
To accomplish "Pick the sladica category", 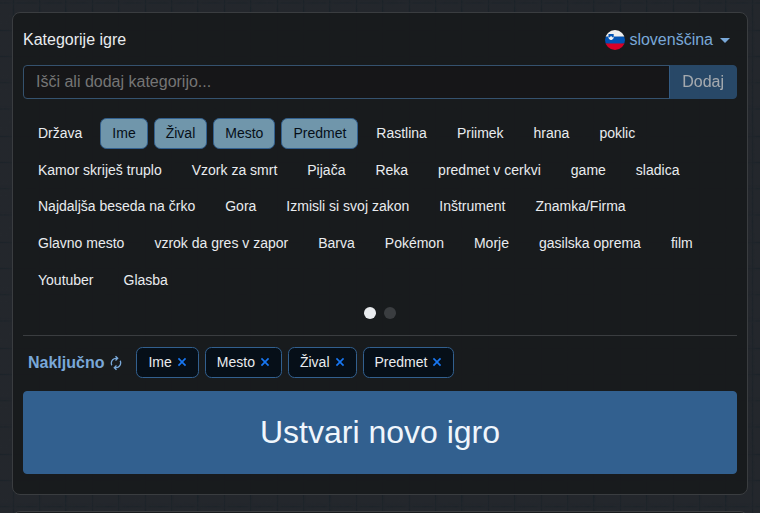I will (657, 170).
